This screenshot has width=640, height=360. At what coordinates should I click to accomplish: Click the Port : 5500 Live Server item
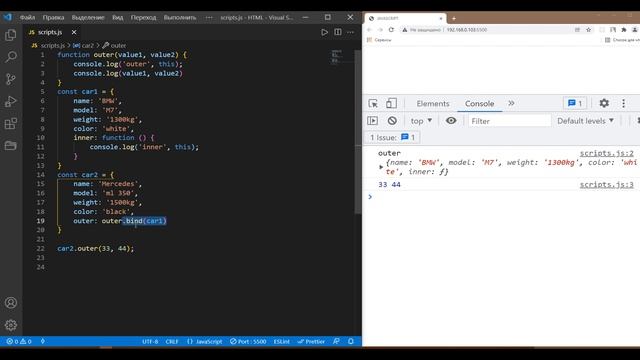pyautogui.click(x=248, y=341)
